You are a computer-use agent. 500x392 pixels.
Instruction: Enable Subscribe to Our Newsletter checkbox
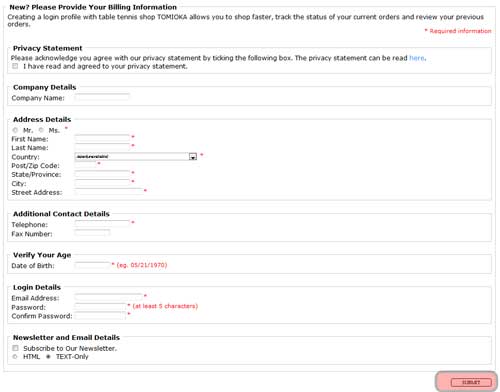(x=15, y=348)
